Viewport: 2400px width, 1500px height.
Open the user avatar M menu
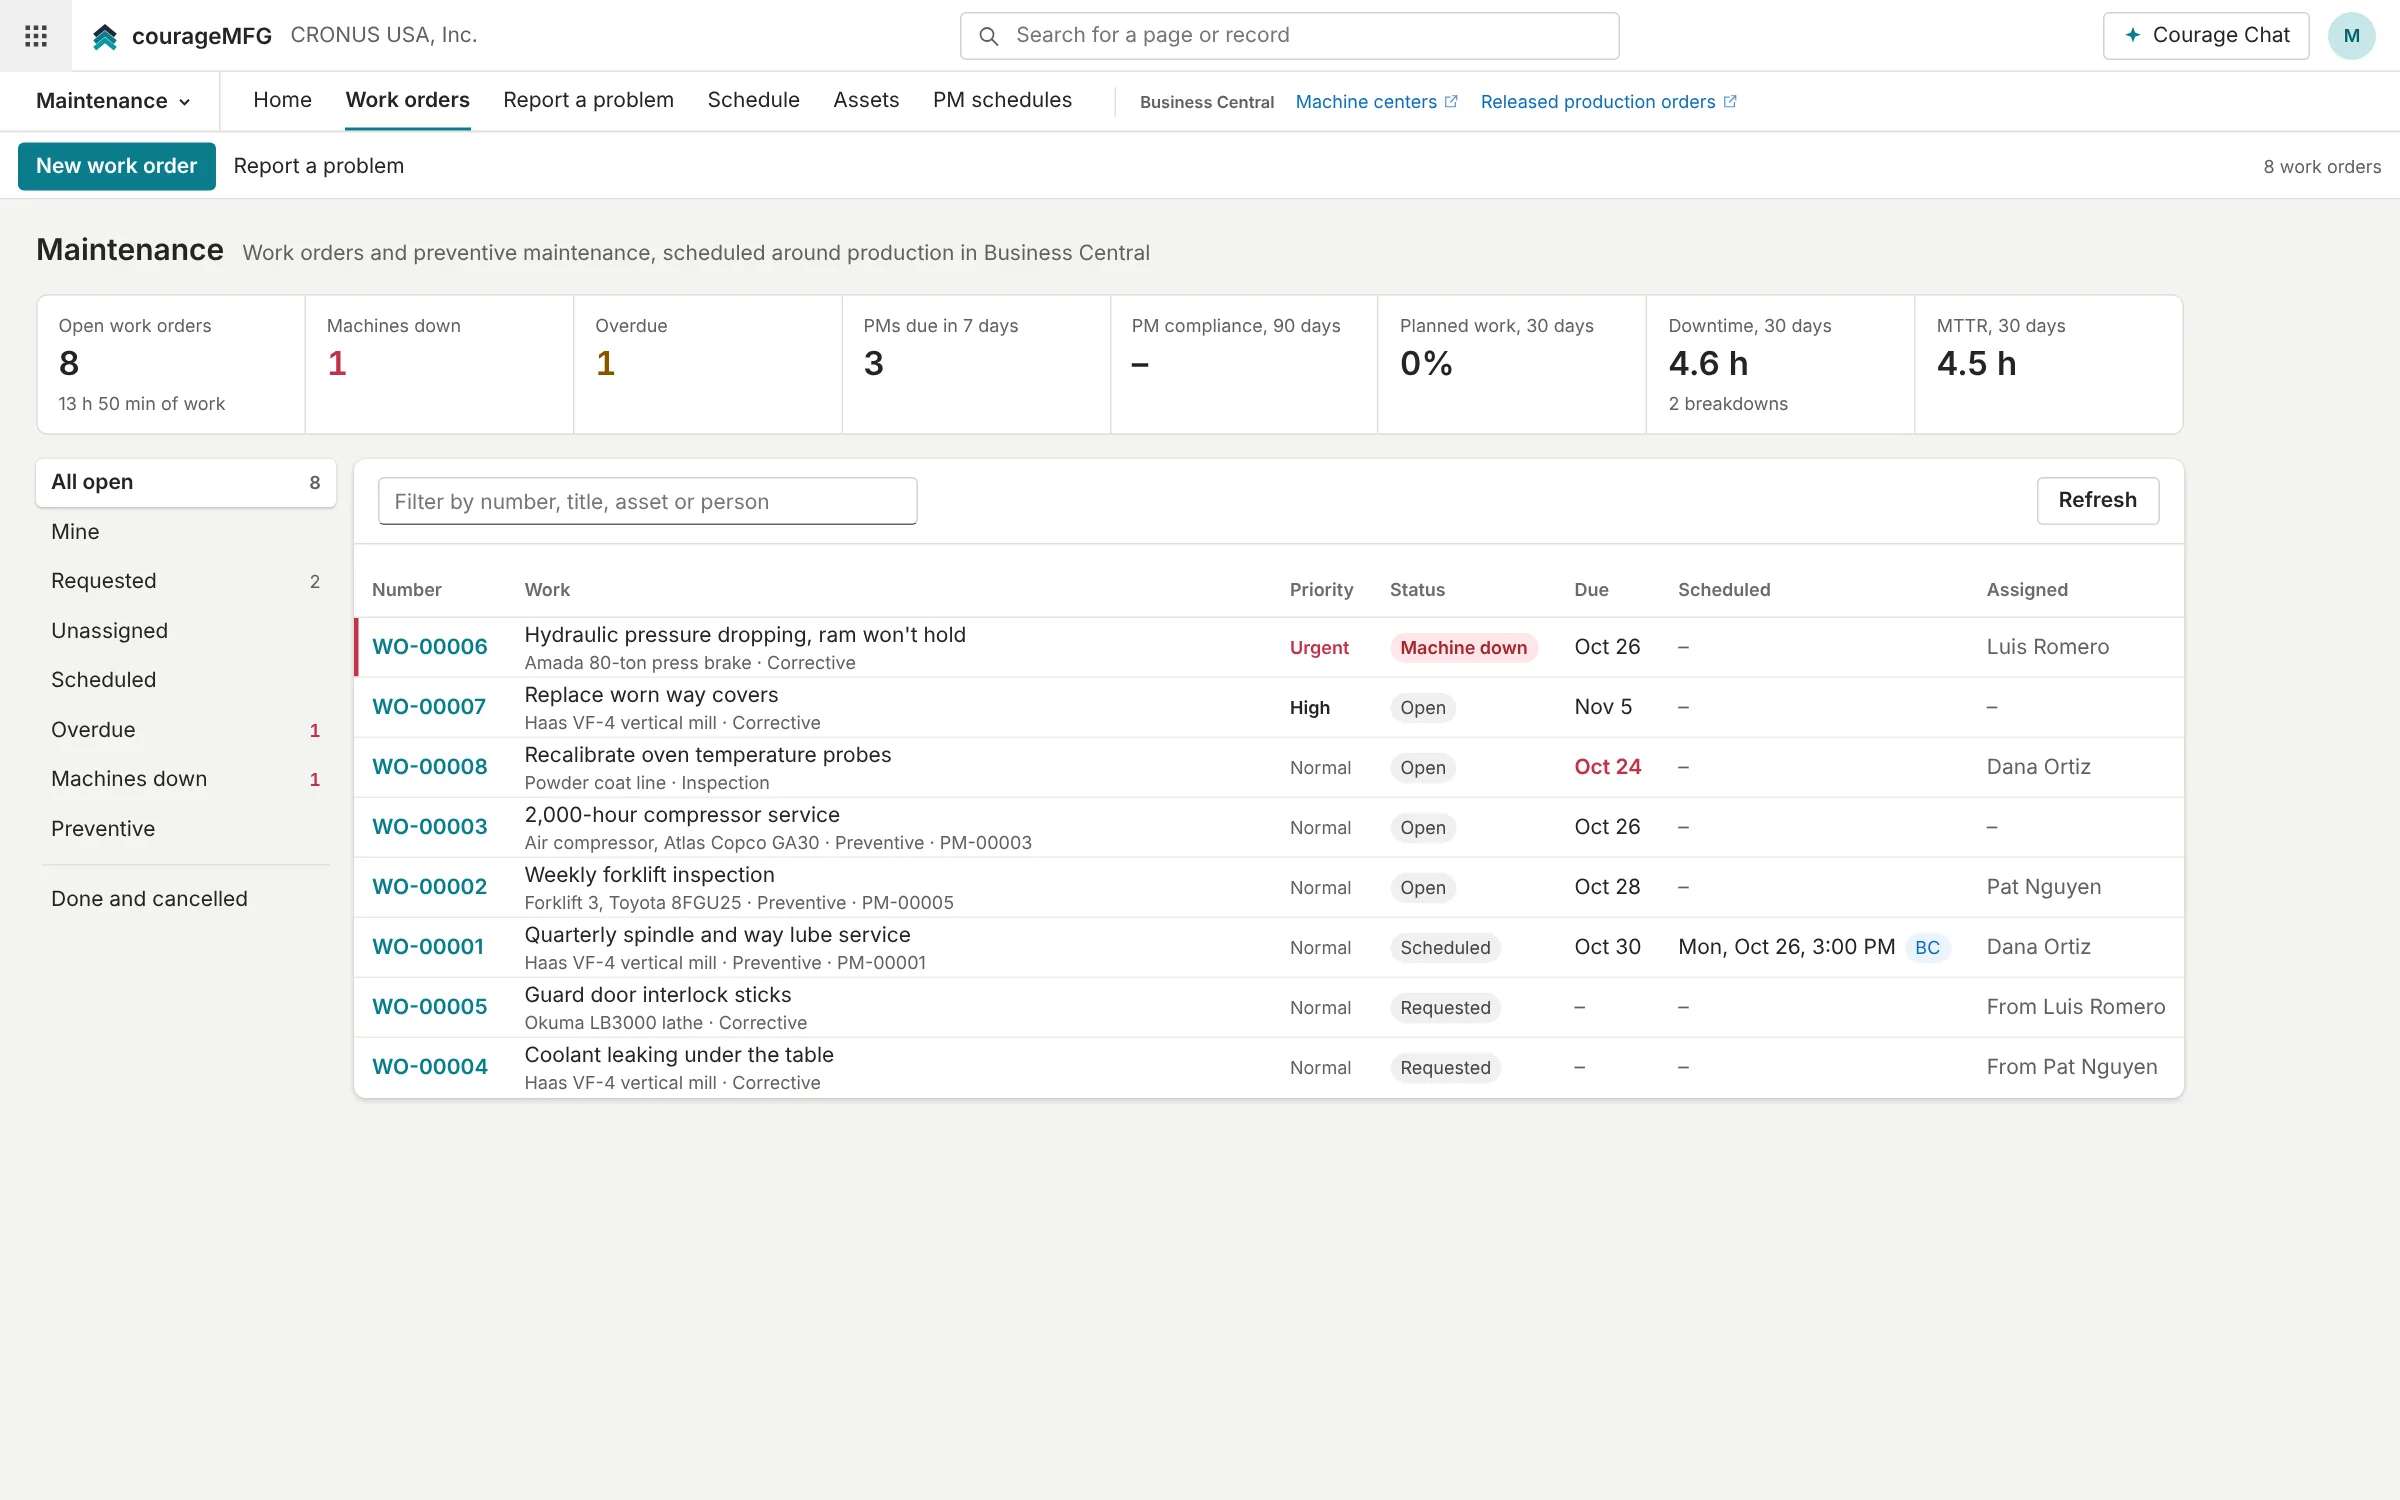(2351, 36)
